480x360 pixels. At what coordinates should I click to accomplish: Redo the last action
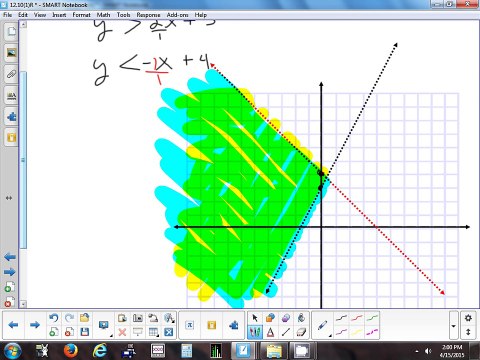(69, 318)
